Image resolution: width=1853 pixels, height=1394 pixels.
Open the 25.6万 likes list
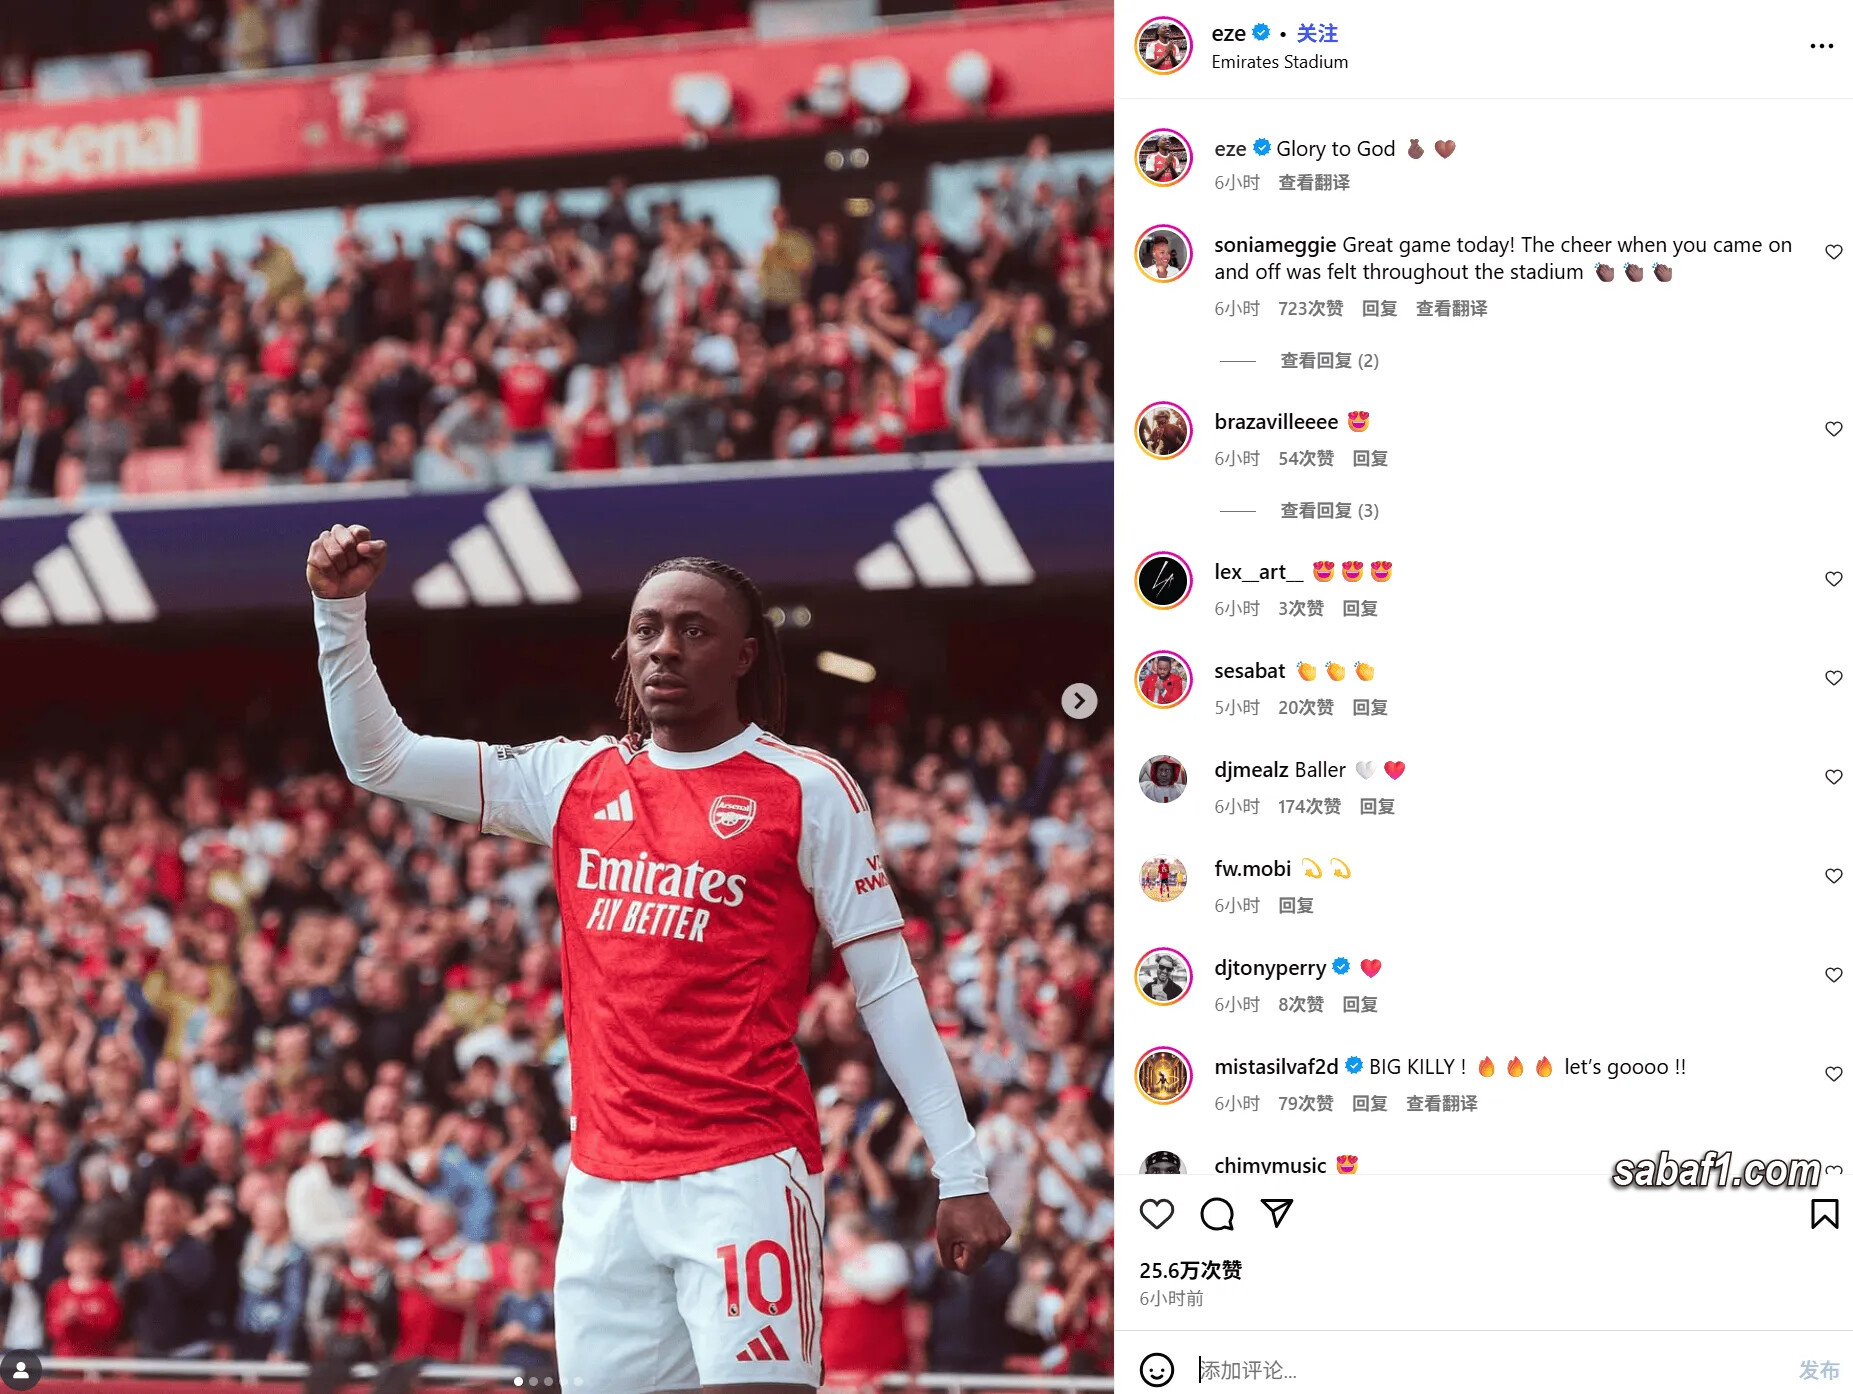[x=1190, y=1271]
